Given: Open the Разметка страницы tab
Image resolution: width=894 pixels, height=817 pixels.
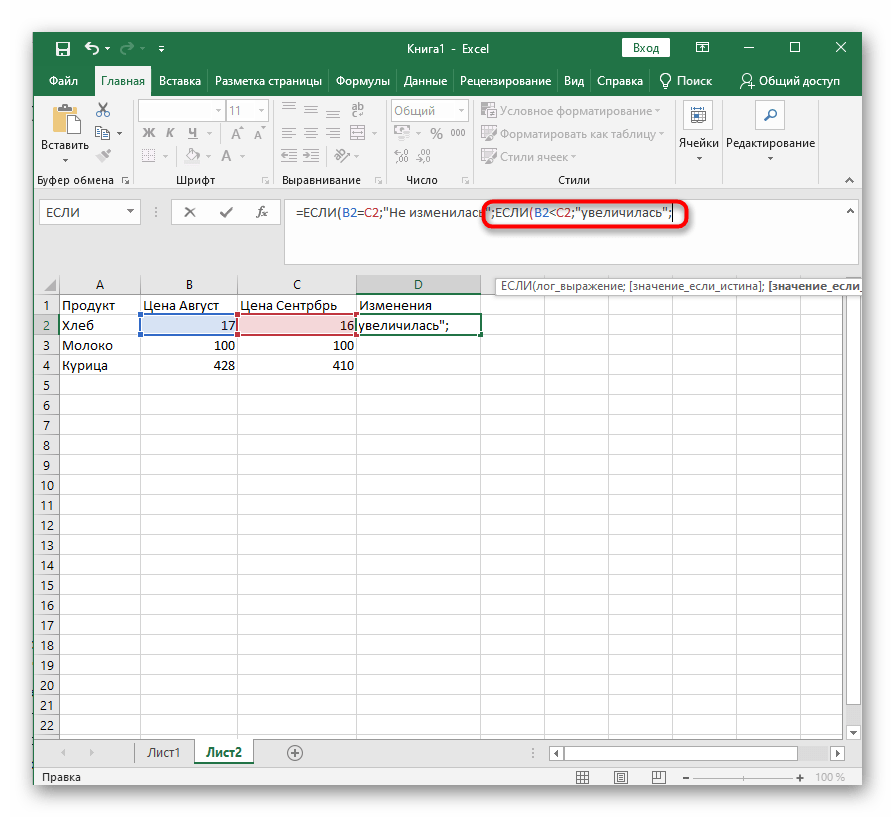Looking at the screenshot, I should [268, 81].
